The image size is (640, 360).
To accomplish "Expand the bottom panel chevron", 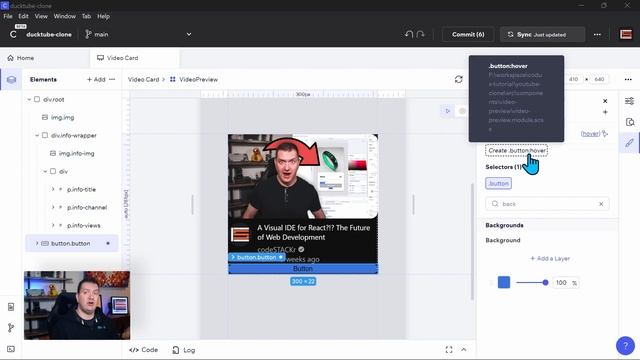I will [x=464, y=349].
